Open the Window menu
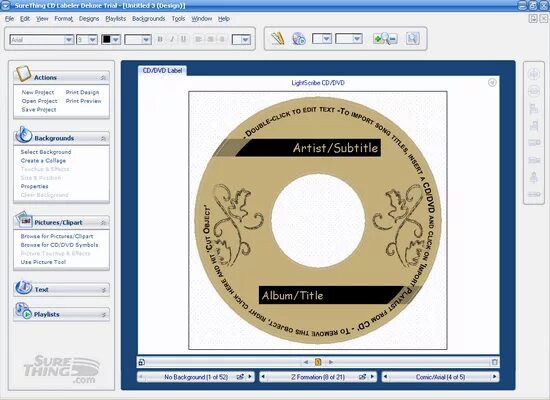This screenshot has width=550, height=400. coord(201,19)
